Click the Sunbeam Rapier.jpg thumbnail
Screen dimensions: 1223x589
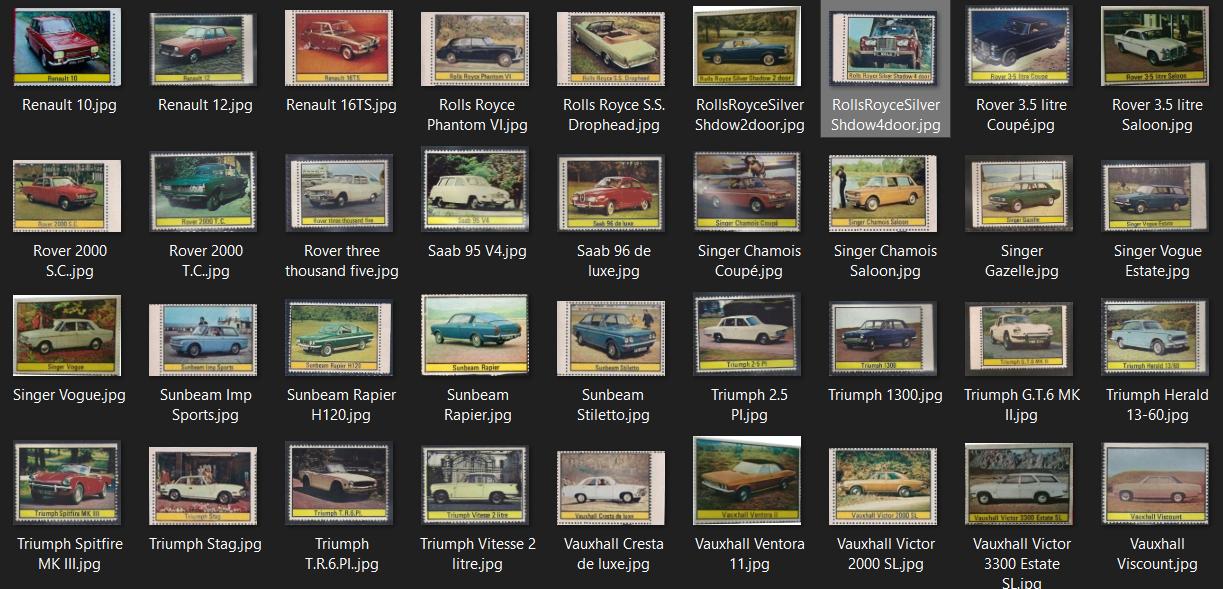(x=475, y=335)
